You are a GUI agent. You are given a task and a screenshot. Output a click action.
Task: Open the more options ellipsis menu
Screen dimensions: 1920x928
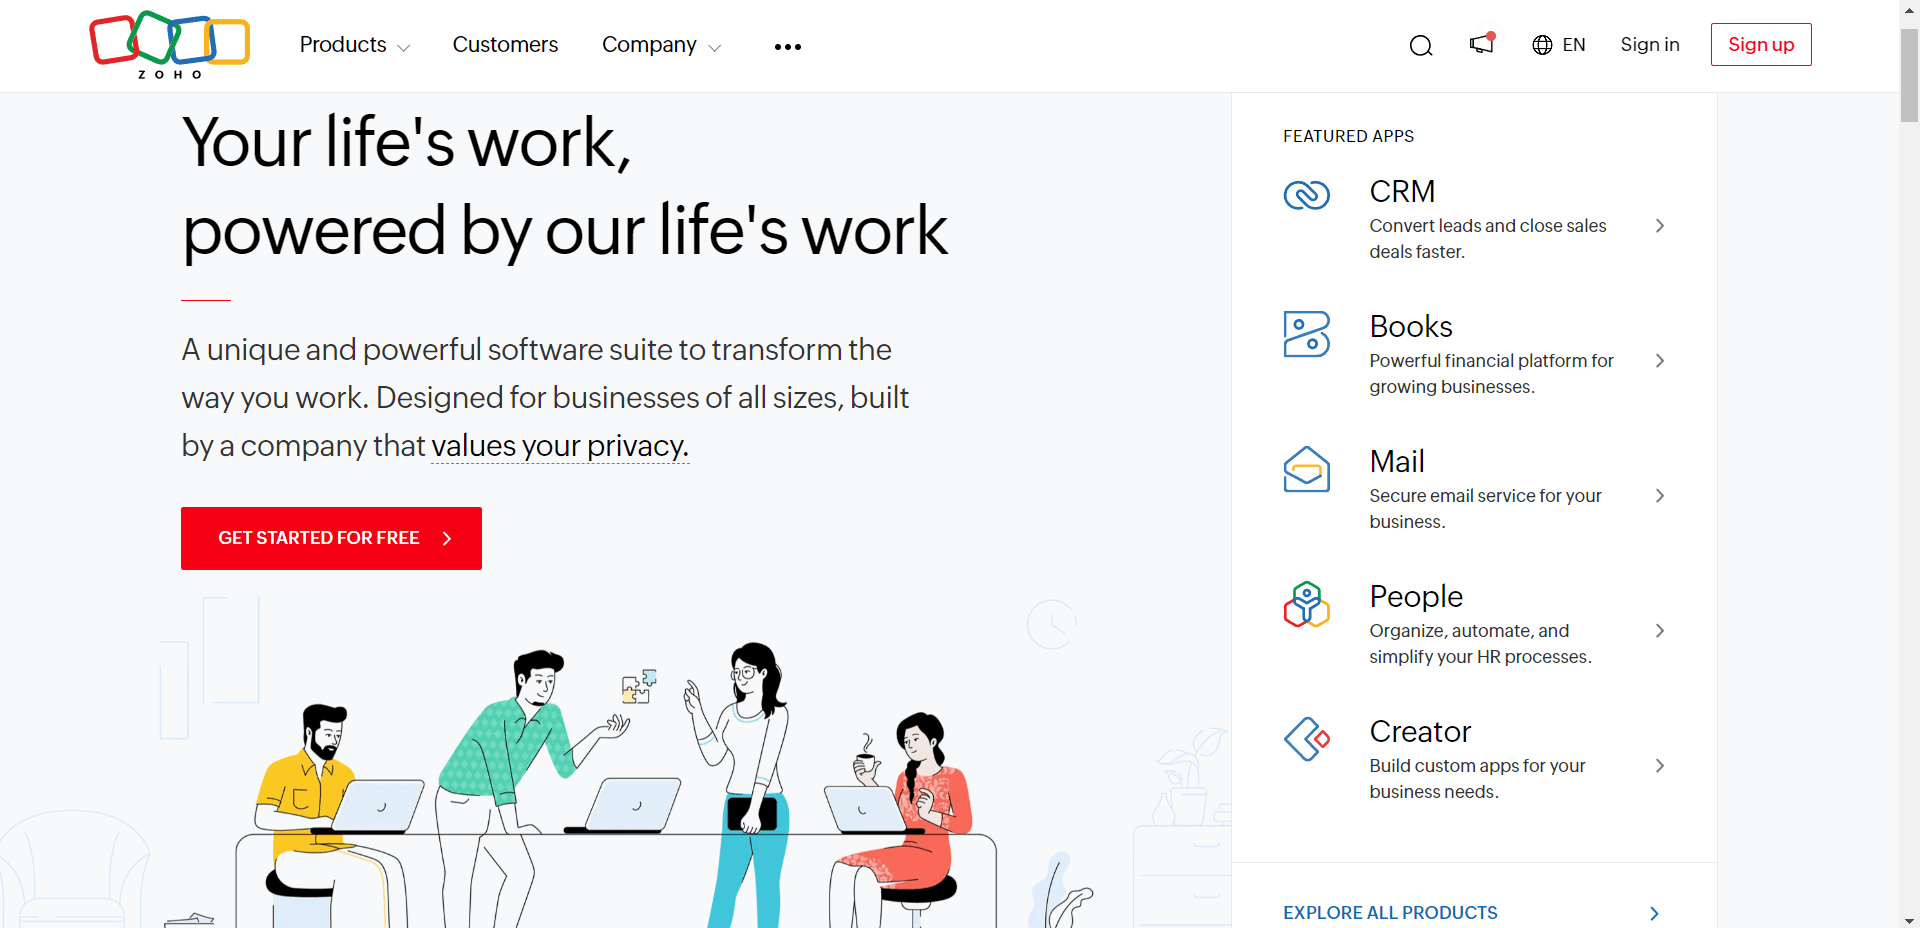tap(787, 45)
